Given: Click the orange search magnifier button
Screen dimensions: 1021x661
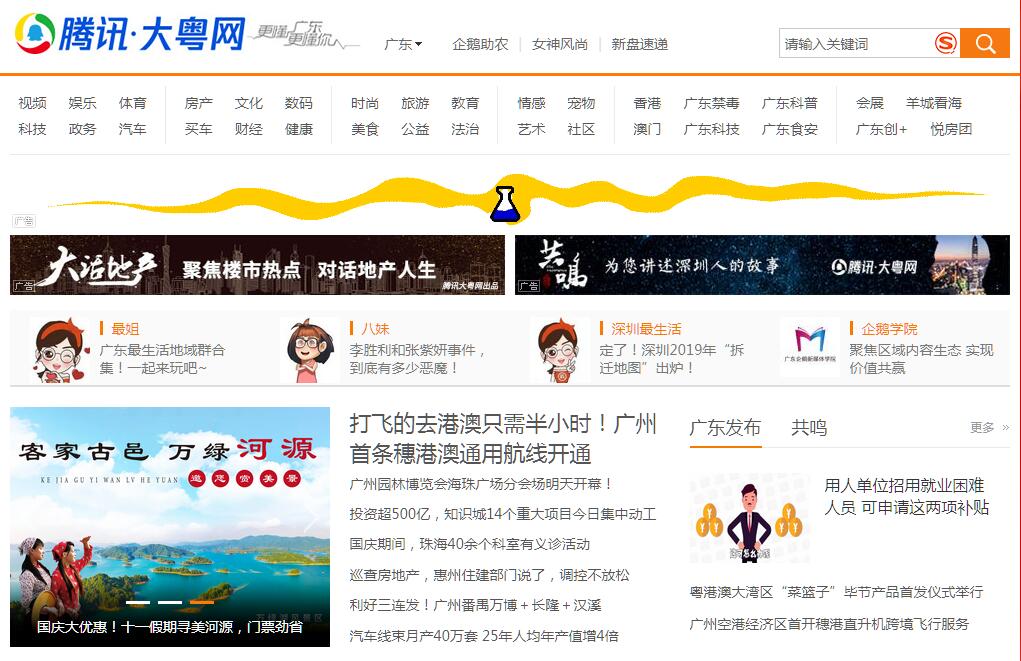Looking at the screenshot, I should click(985, 43).
